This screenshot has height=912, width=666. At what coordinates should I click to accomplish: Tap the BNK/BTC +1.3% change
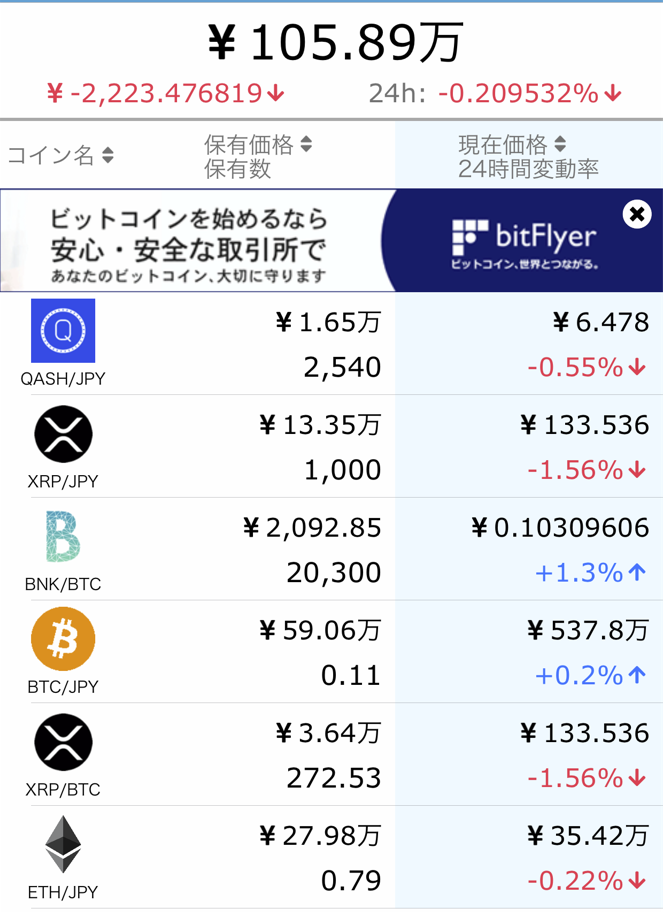click(x=590, y=573)
